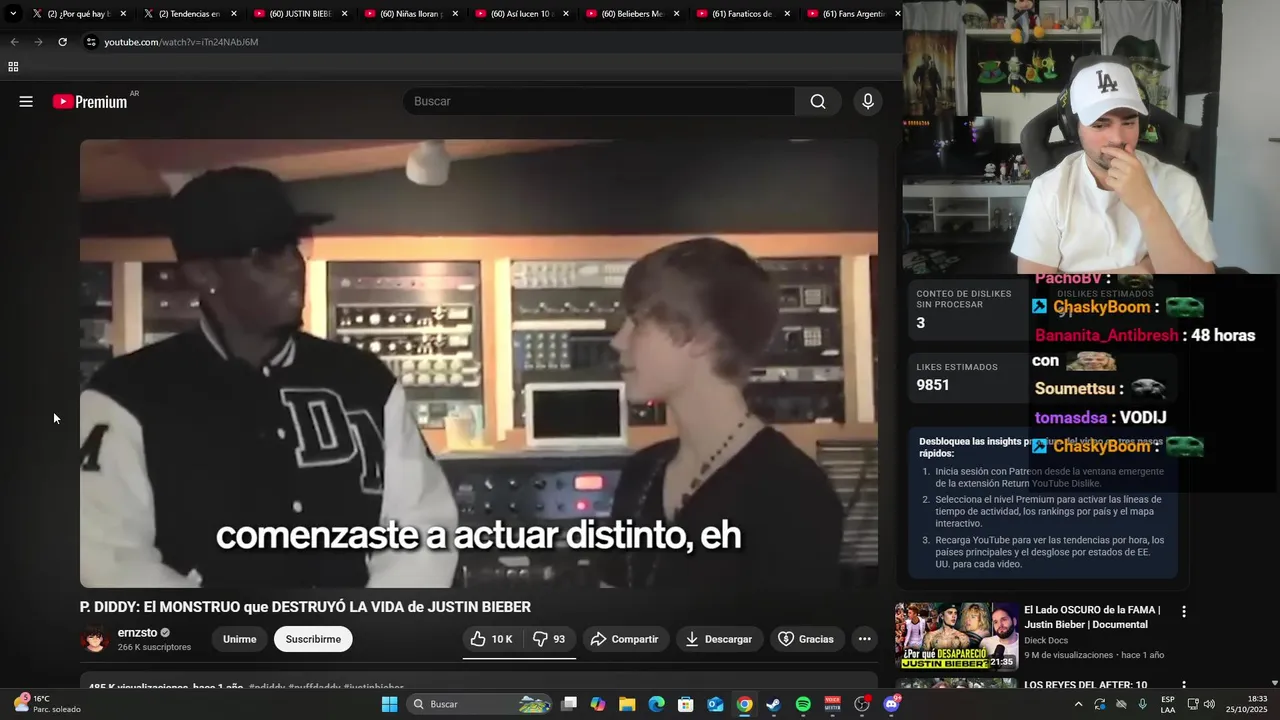Send thanks using Gracias button
The image size is (1280, 720).
pos(806,639)
